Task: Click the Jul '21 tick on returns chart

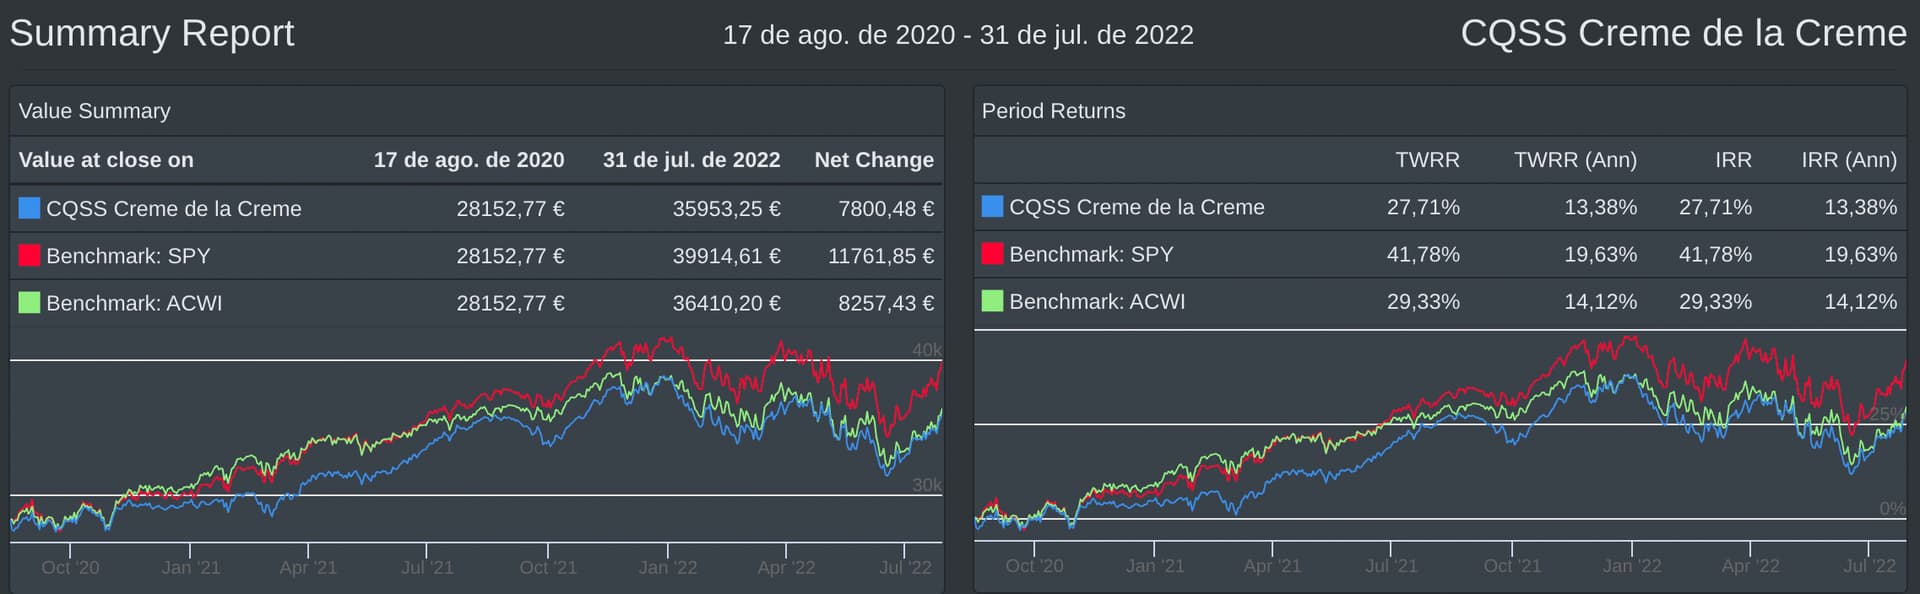Action: (x=1391, y=565)
